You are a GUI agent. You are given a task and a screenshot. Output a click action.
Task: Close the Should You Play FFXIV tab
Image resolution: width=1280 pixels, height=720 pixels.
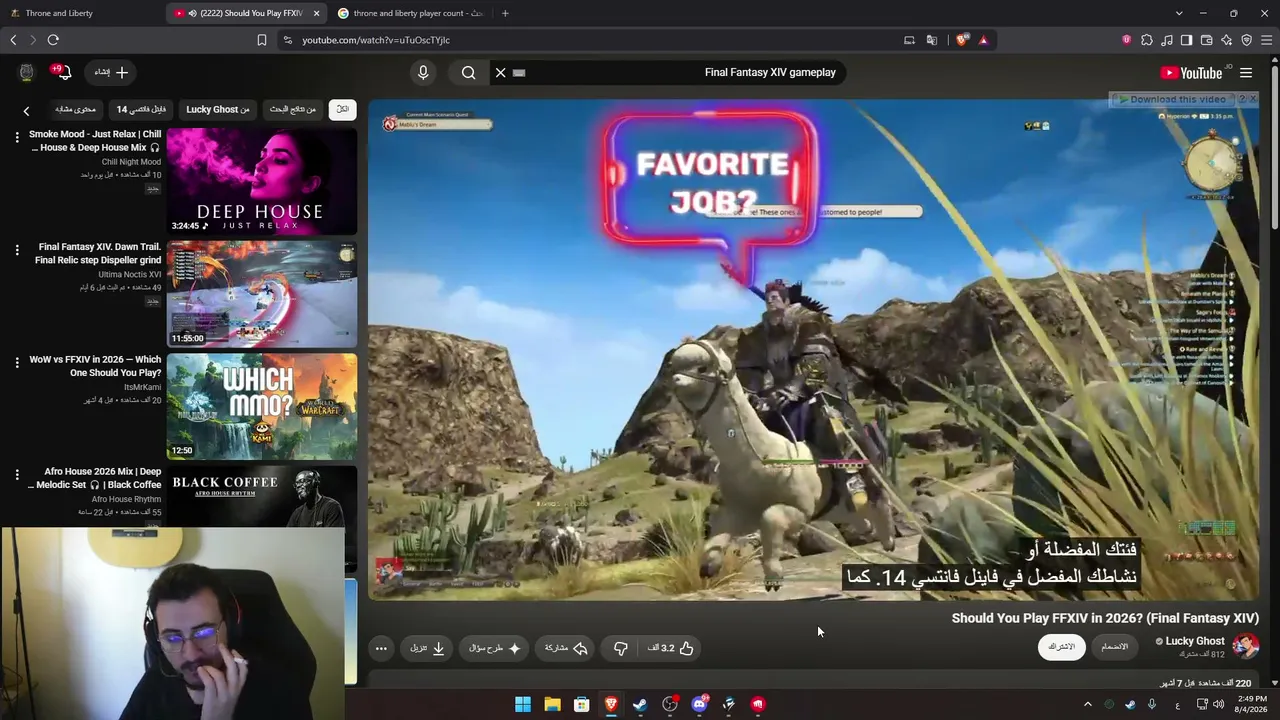tap(317, 13)
